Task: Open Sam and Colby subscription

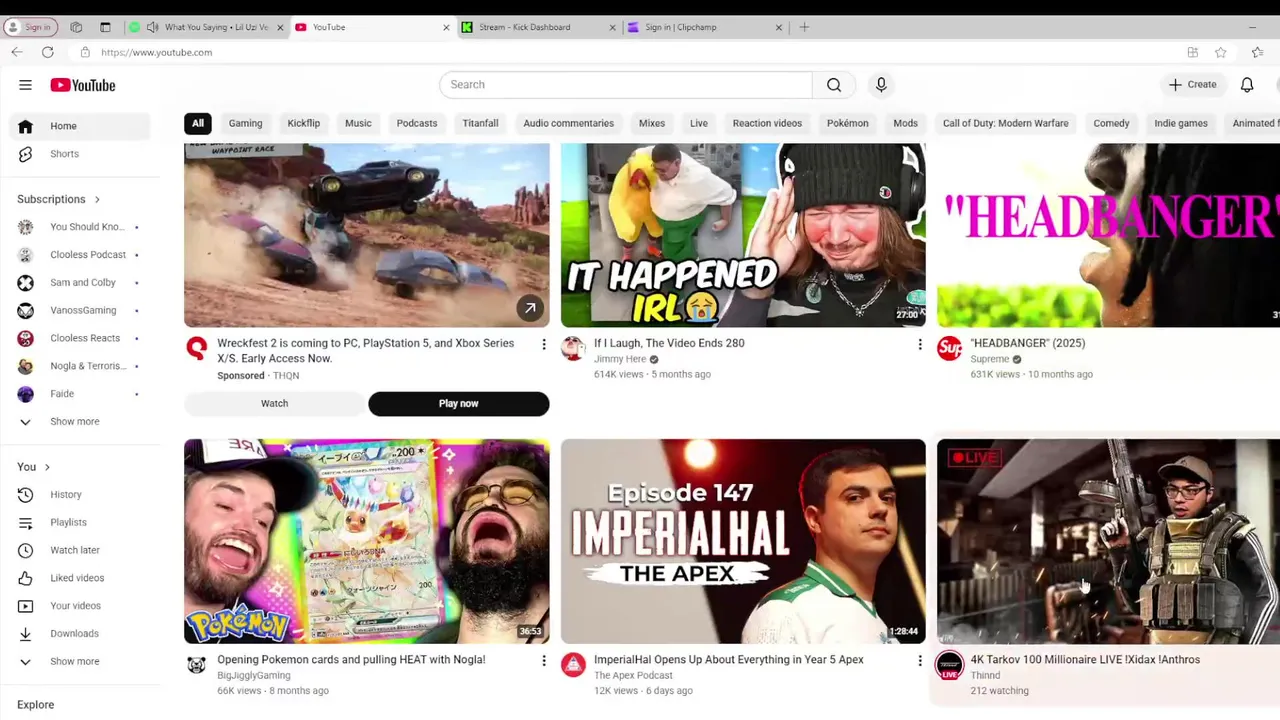Action: pyautogui.click(x=80, y=283)
